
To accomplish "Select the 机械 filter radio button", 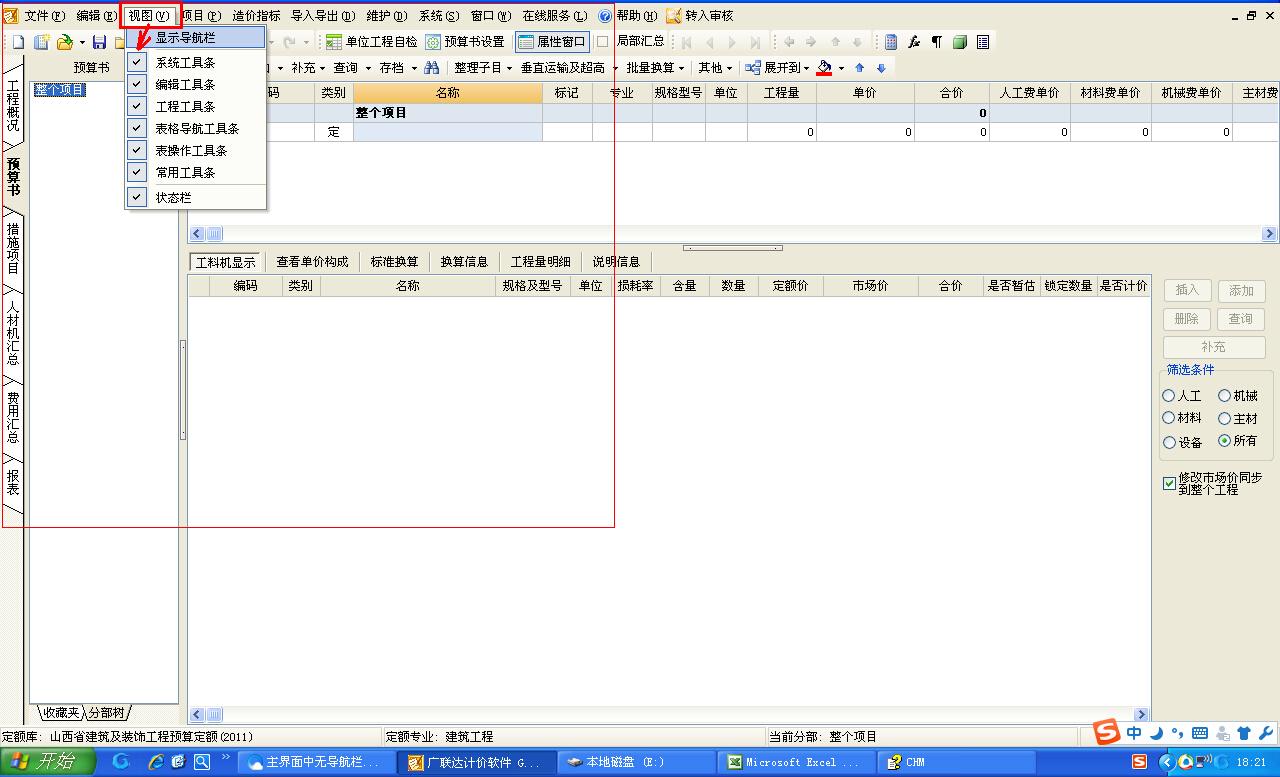I will click(x=1224, y=396).
